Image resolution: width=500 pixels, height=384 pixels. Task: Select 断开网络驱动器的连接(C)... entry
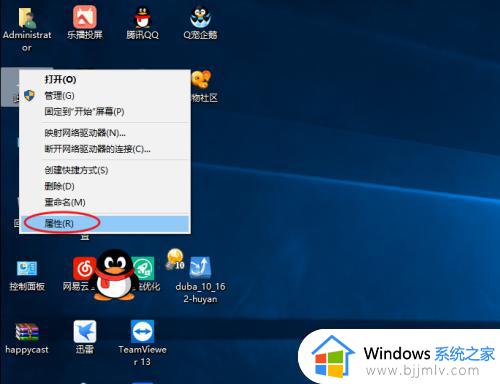point(105,149)
